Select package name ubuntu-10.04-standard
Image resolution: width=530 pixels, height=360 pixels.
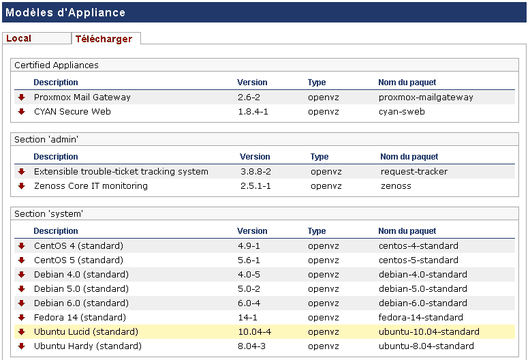click(429, 332)
